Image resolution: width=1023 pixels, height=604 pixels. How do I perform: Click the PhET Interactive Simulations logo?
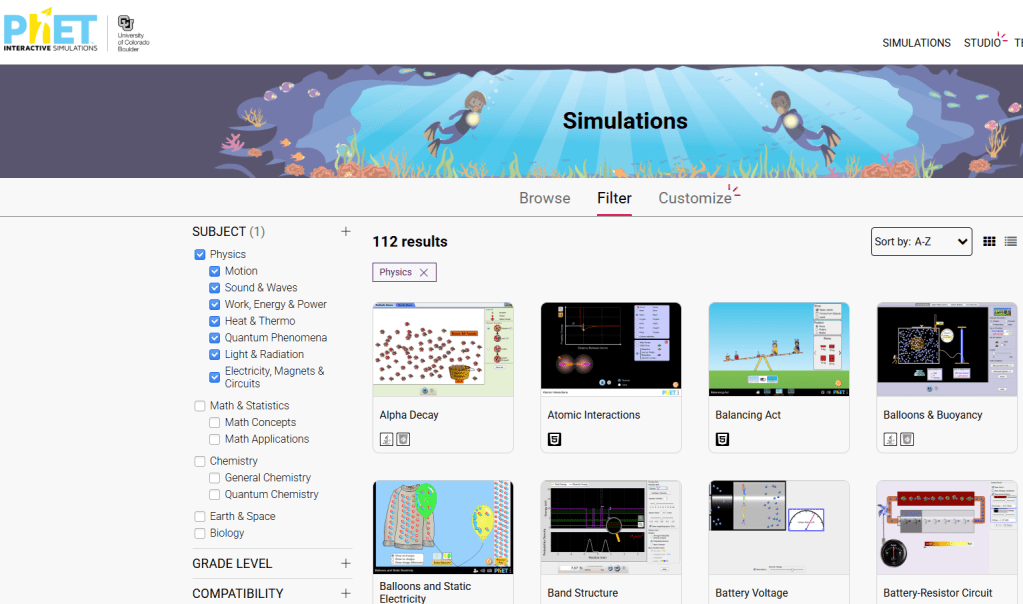[x=51, y=33]
